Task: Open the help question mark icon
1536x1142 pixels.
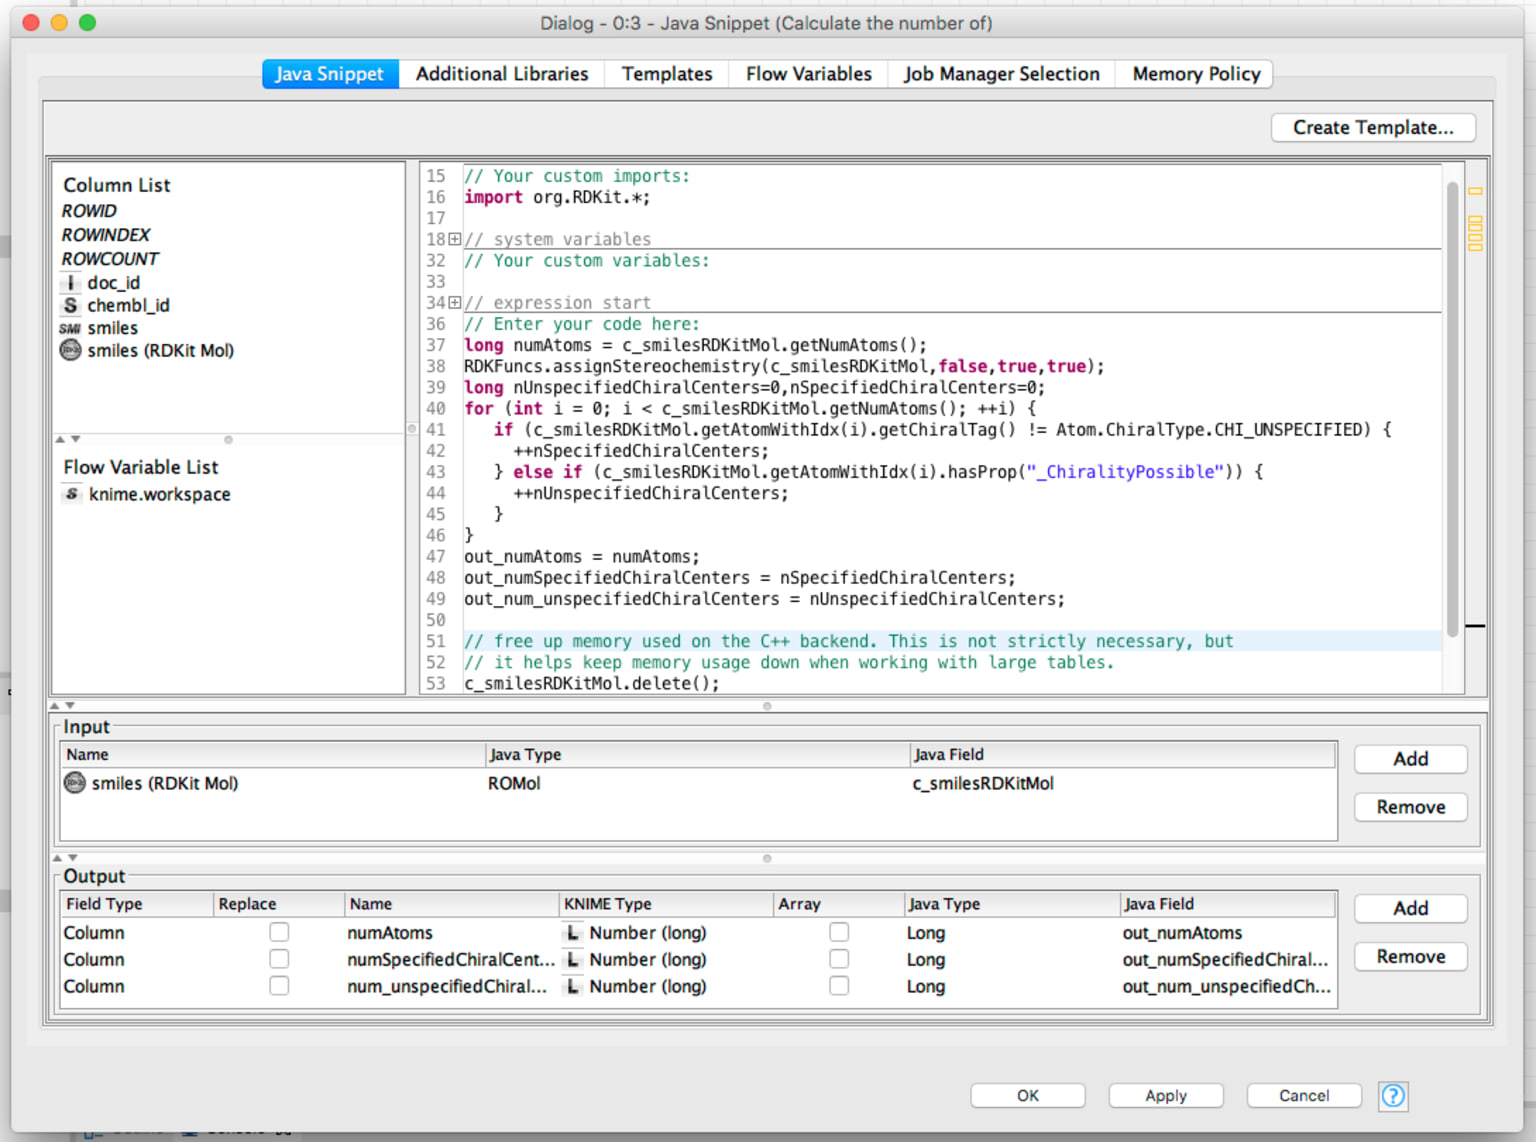Action: pyautogui.click(x=1393, y=1096)
